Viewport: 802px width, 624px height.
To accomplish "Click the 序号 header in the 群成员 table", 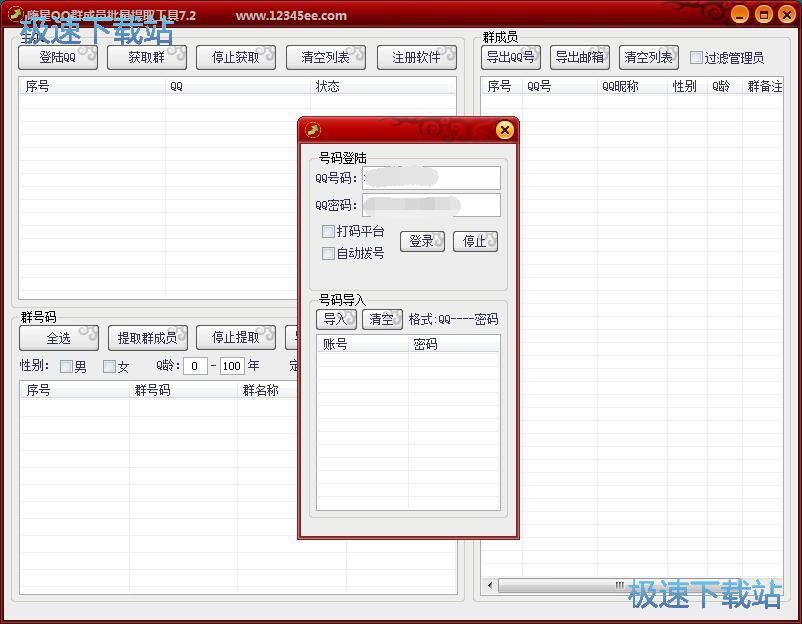I will coord(501,86).
